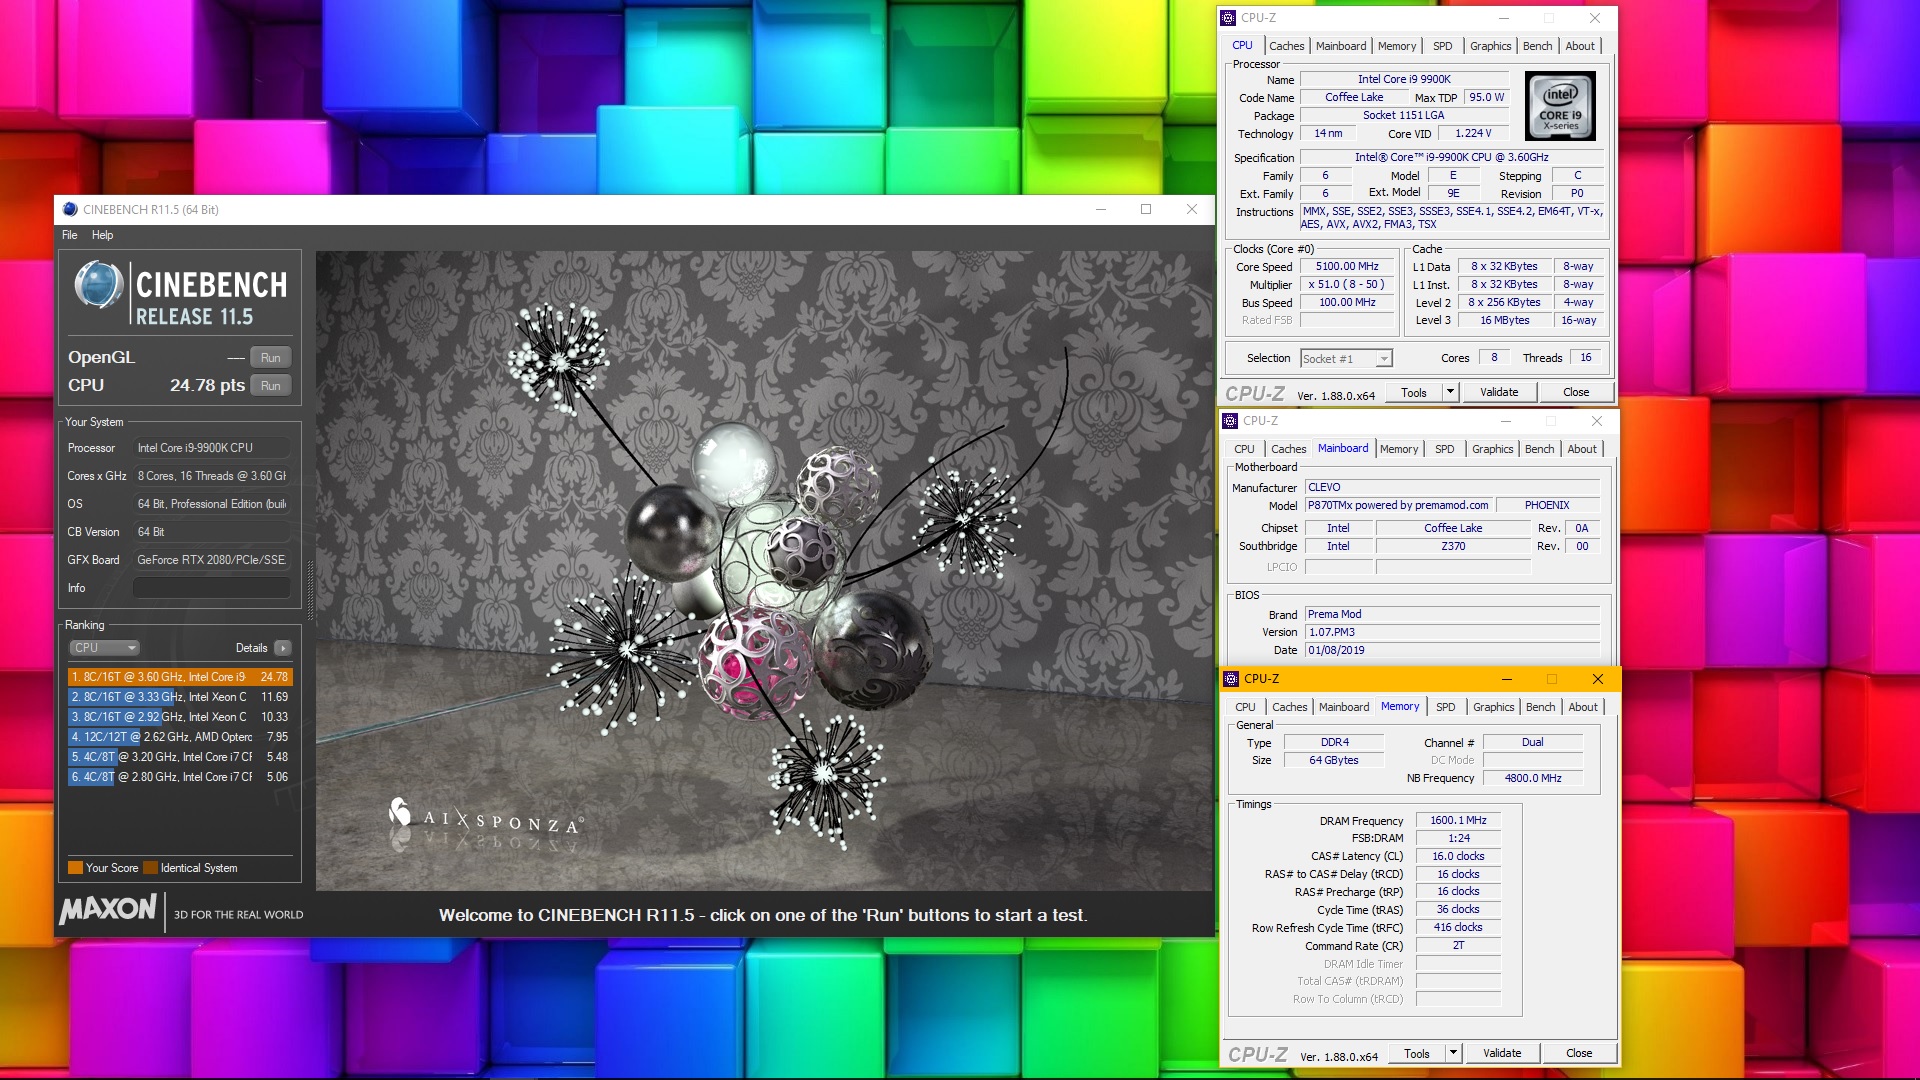
Task: Open the File menu in Cinebench
Action: click(70, 235)
